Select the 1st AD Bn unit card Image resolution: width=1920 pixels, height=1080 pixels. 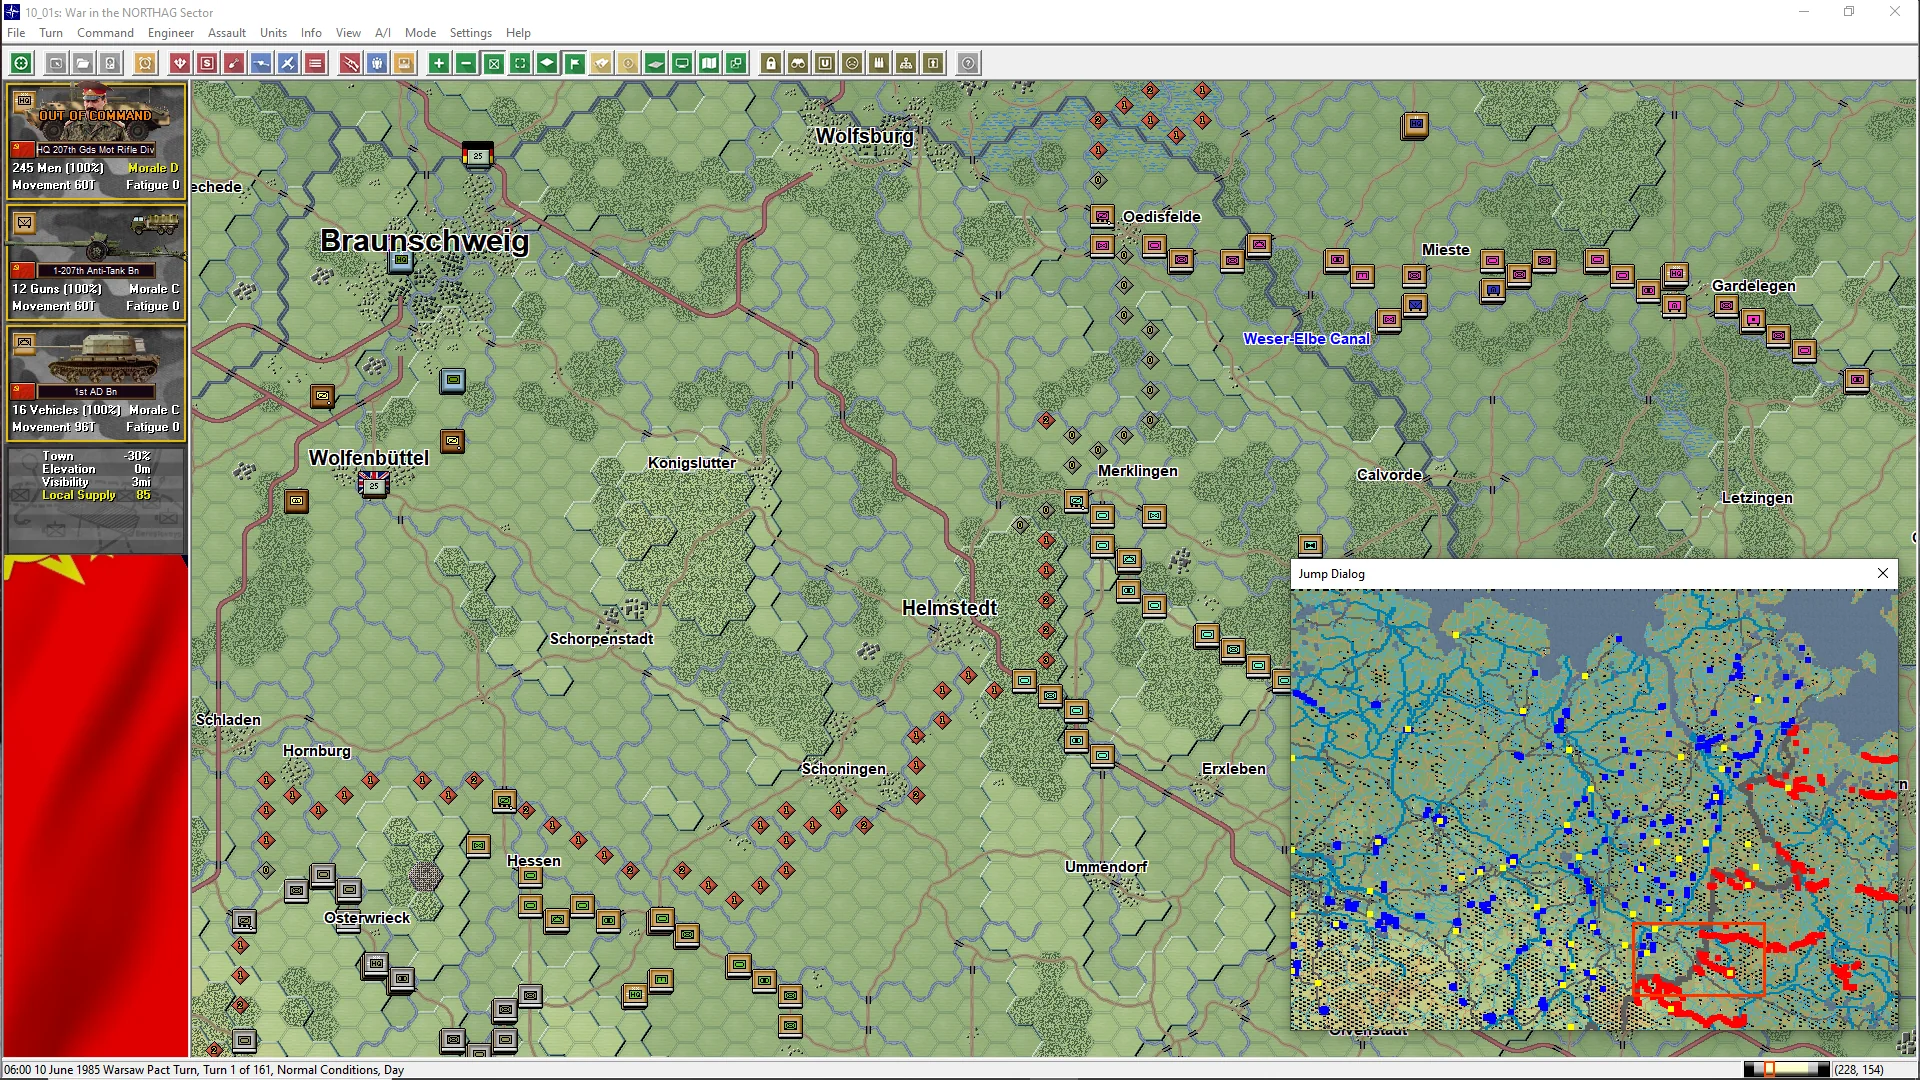point(96,383)
